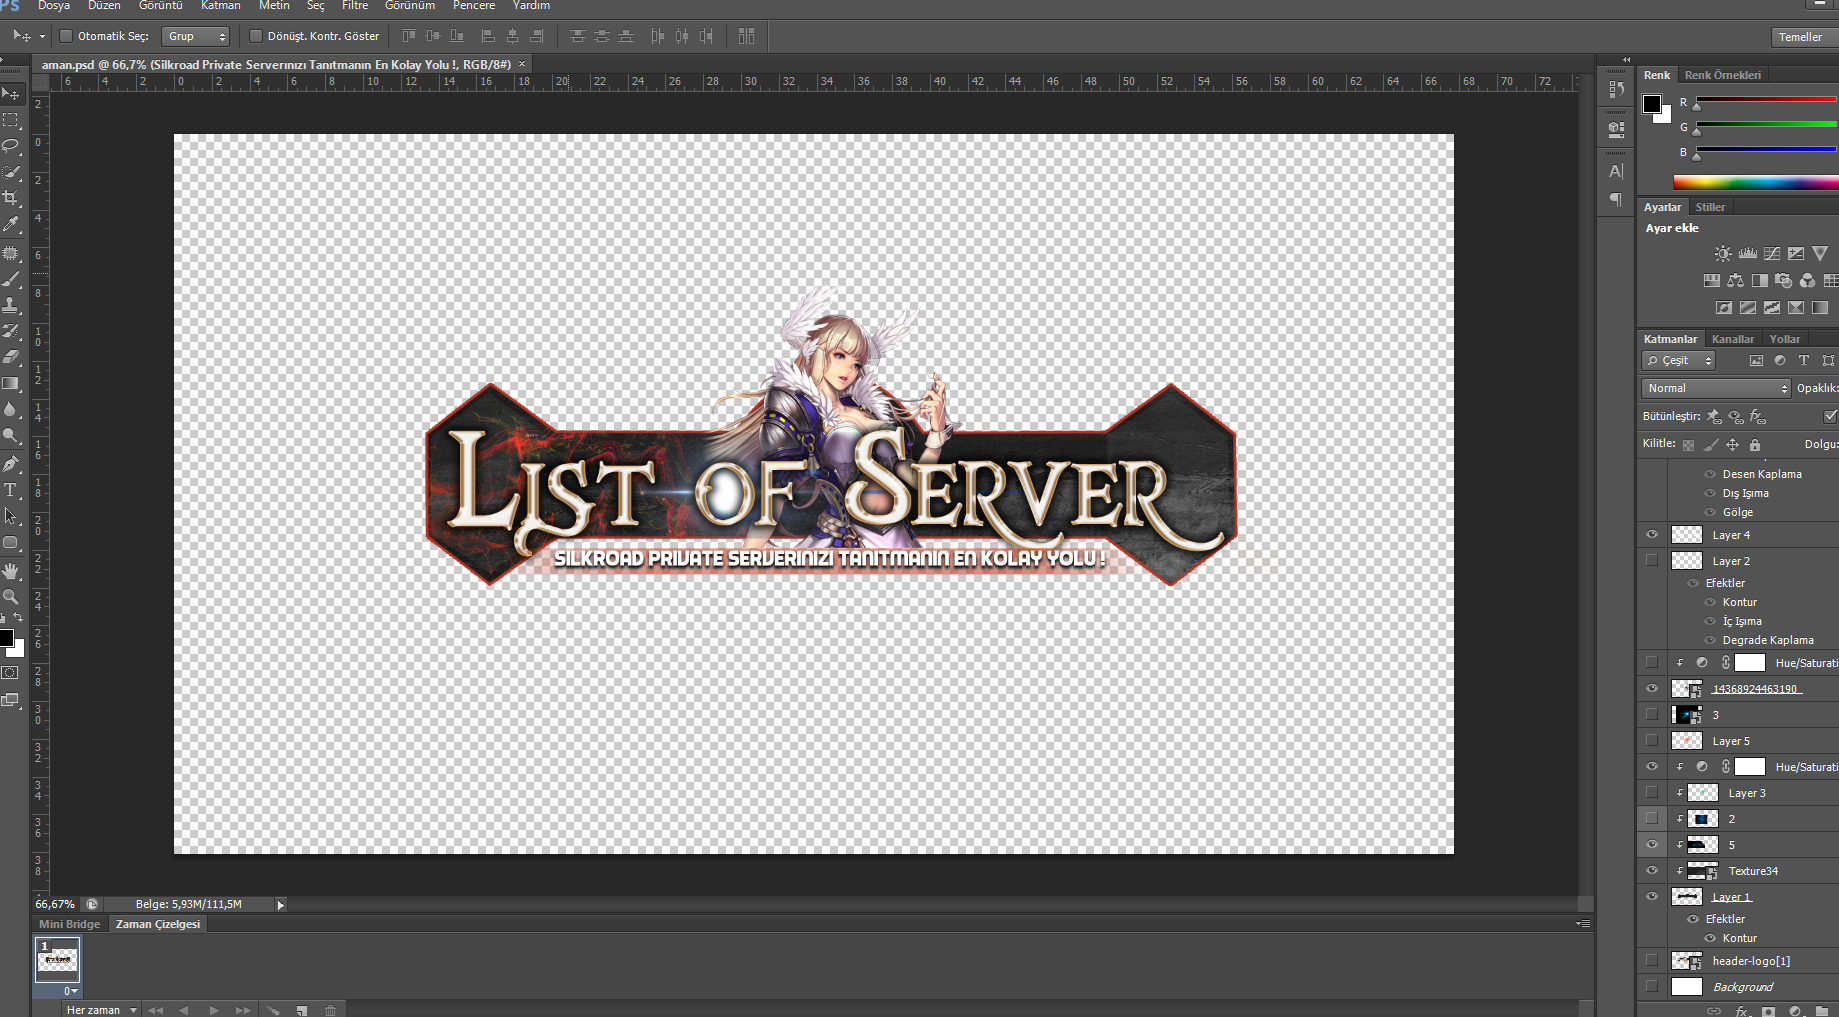This screenshot has width=1839, height=1017.
Task: Select the Dodge tool
Action: coord(11,435)
